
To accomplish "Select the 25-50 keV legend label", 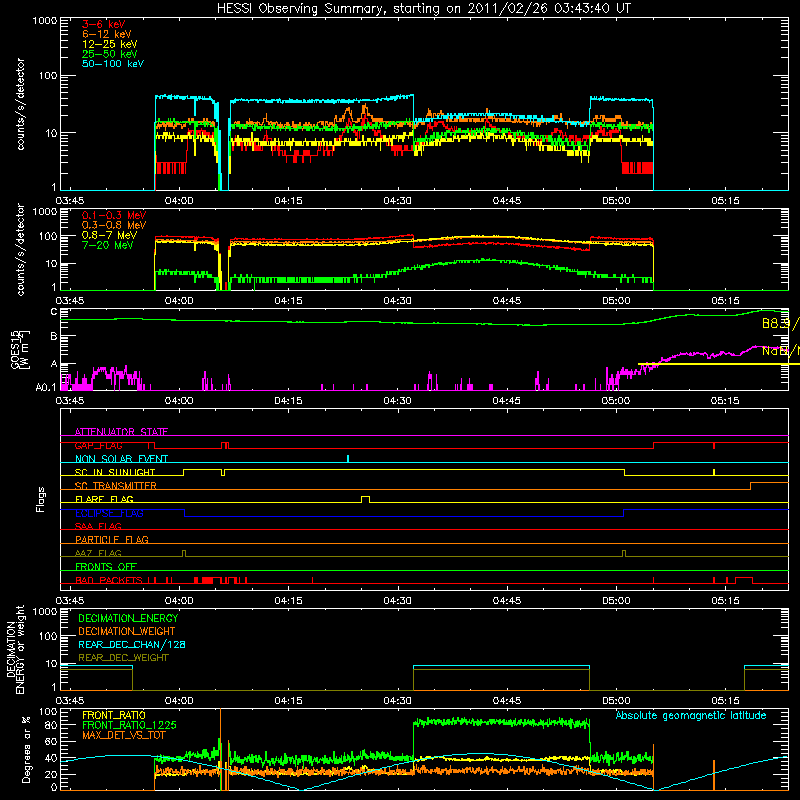I will [110, 54].
